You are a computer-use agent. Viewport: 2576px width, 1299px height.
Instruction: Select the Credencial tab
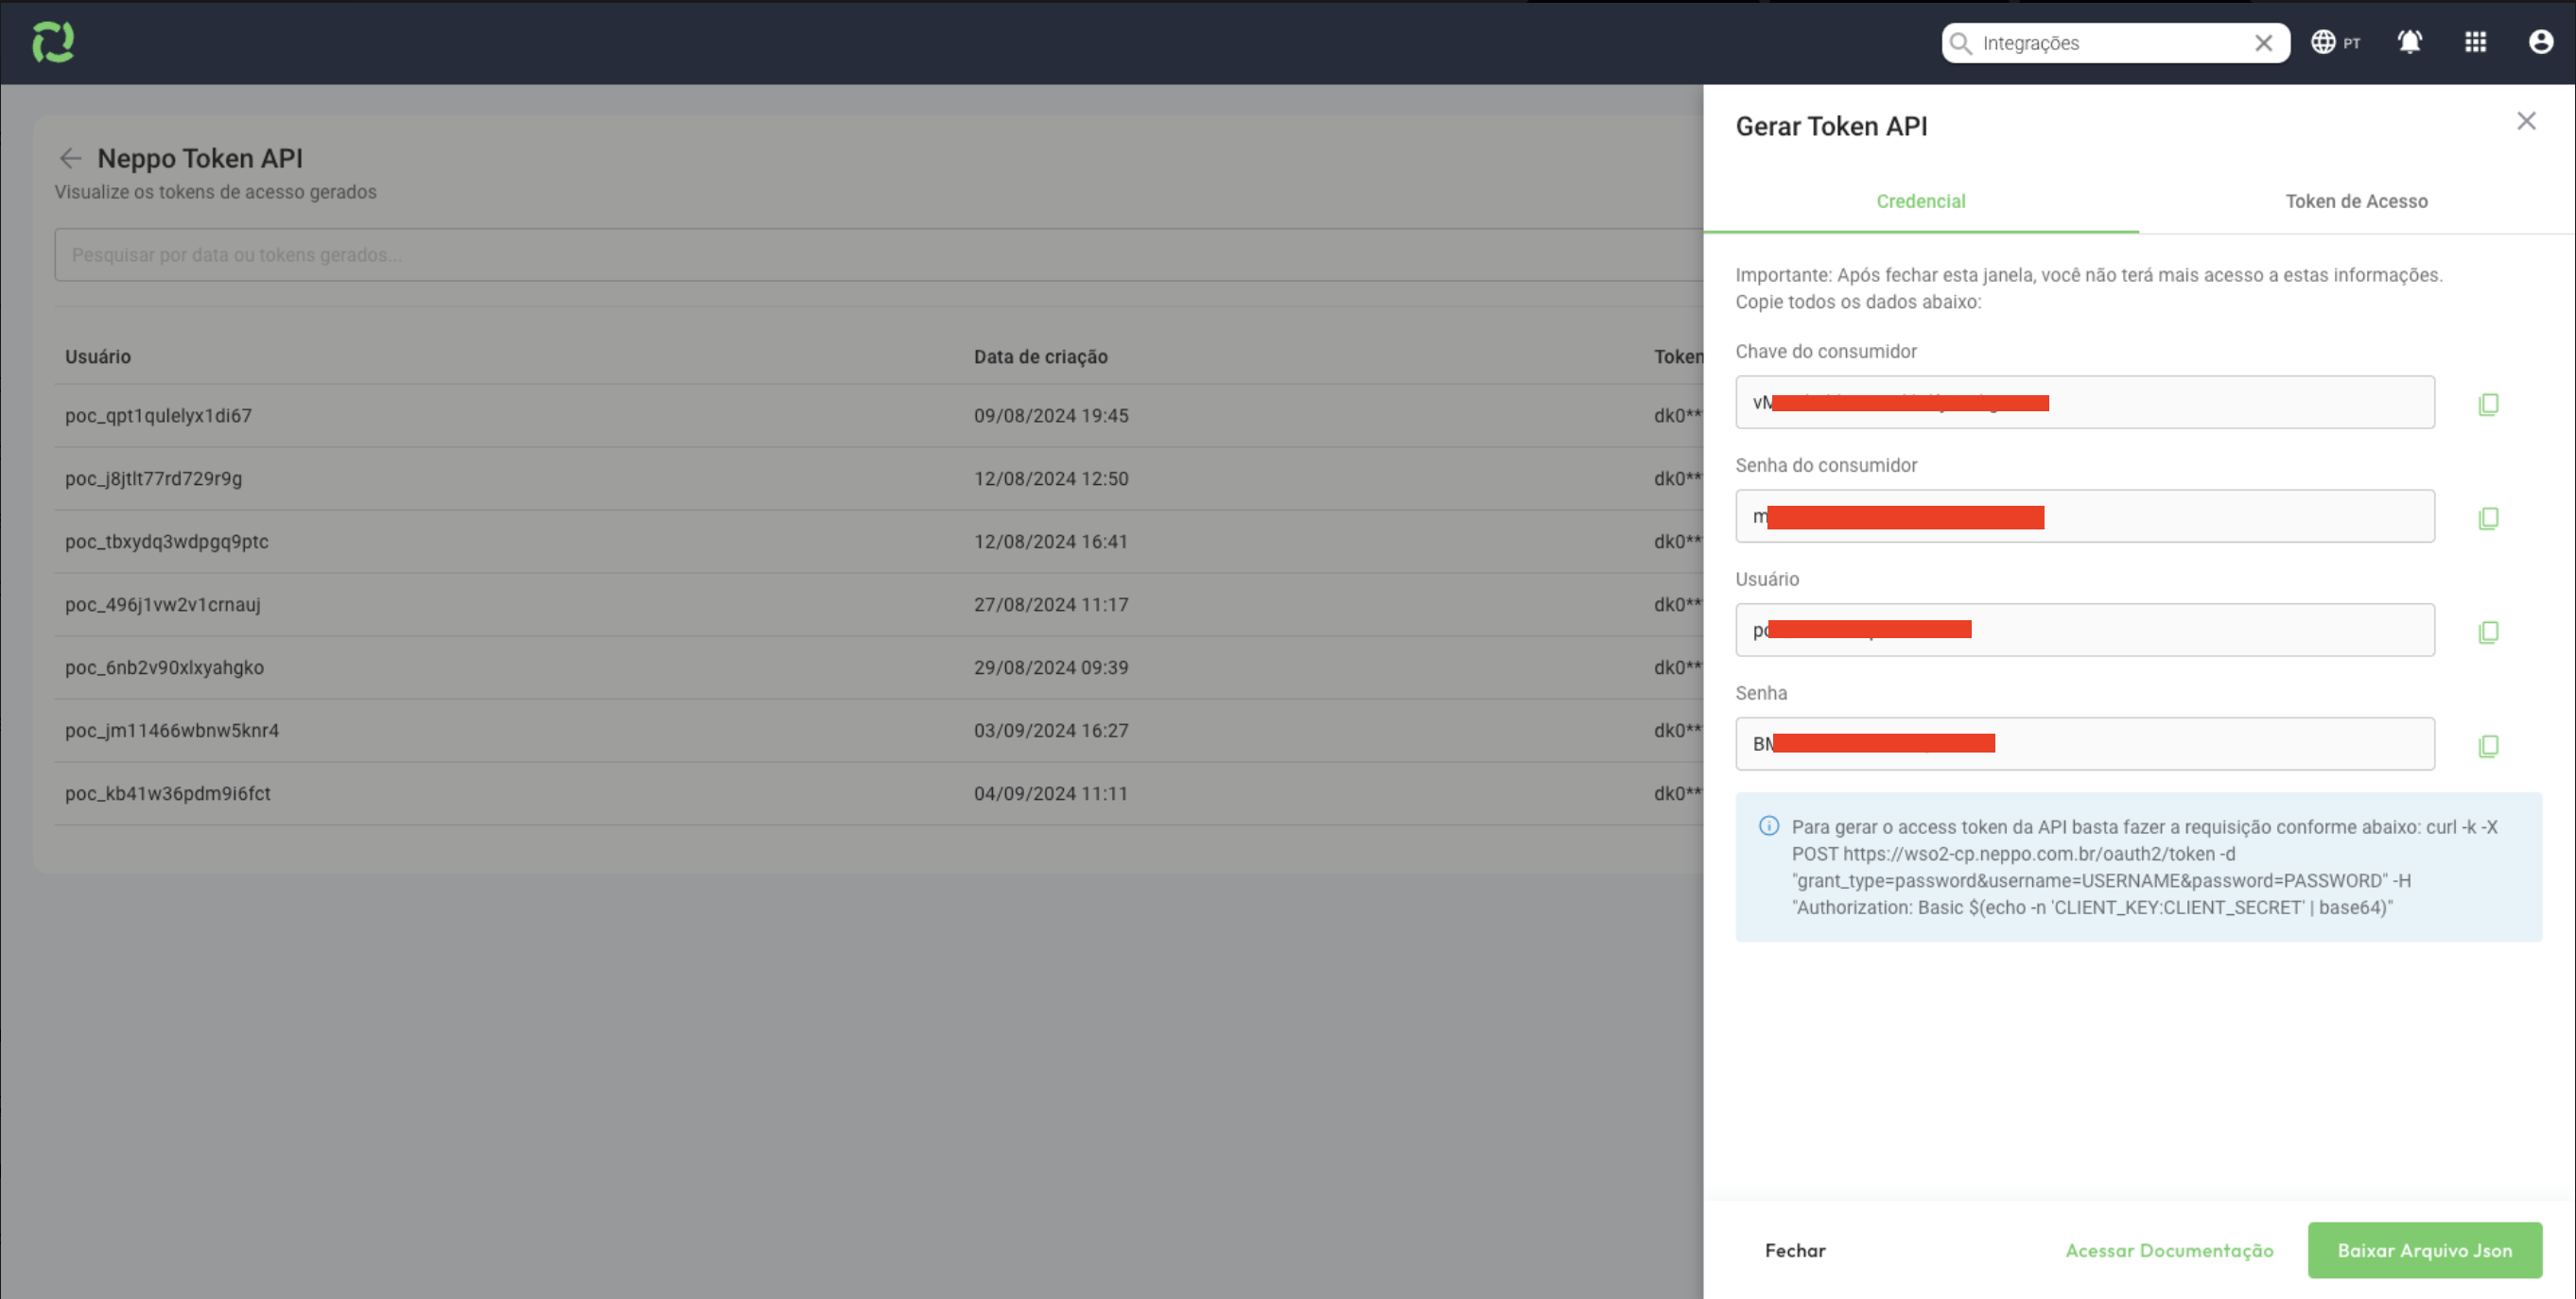[x=1921, y=202]
